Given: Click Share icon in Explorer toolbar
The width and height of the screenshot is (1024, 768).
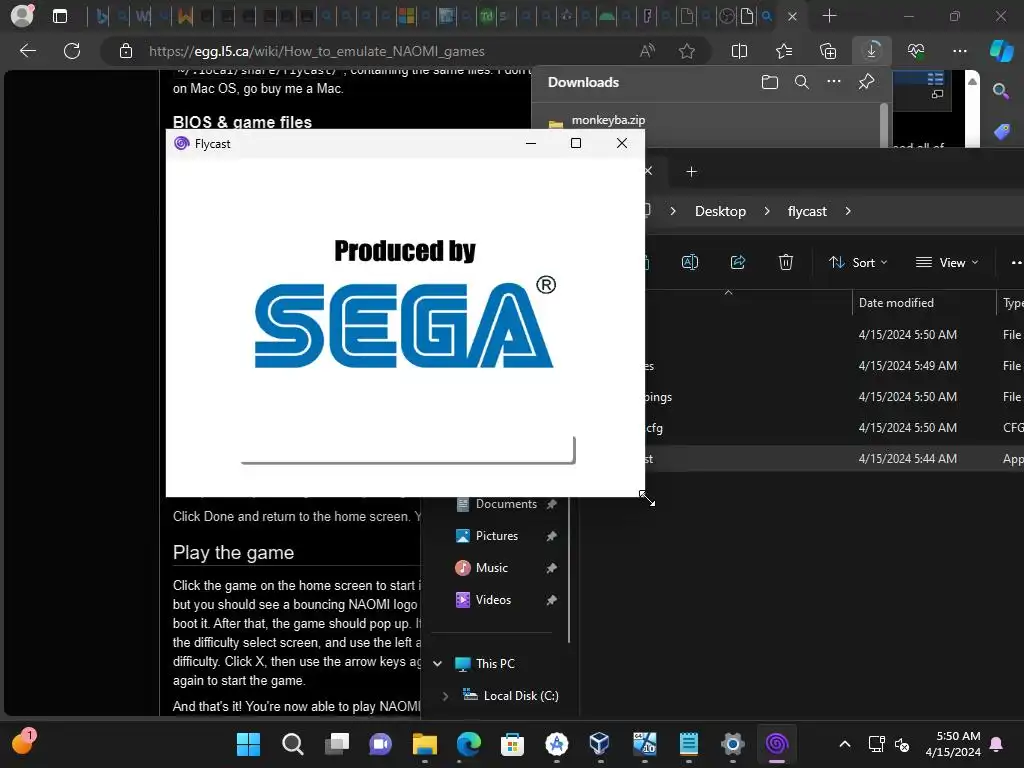Looking at the screenshot, I should (738, 263).
